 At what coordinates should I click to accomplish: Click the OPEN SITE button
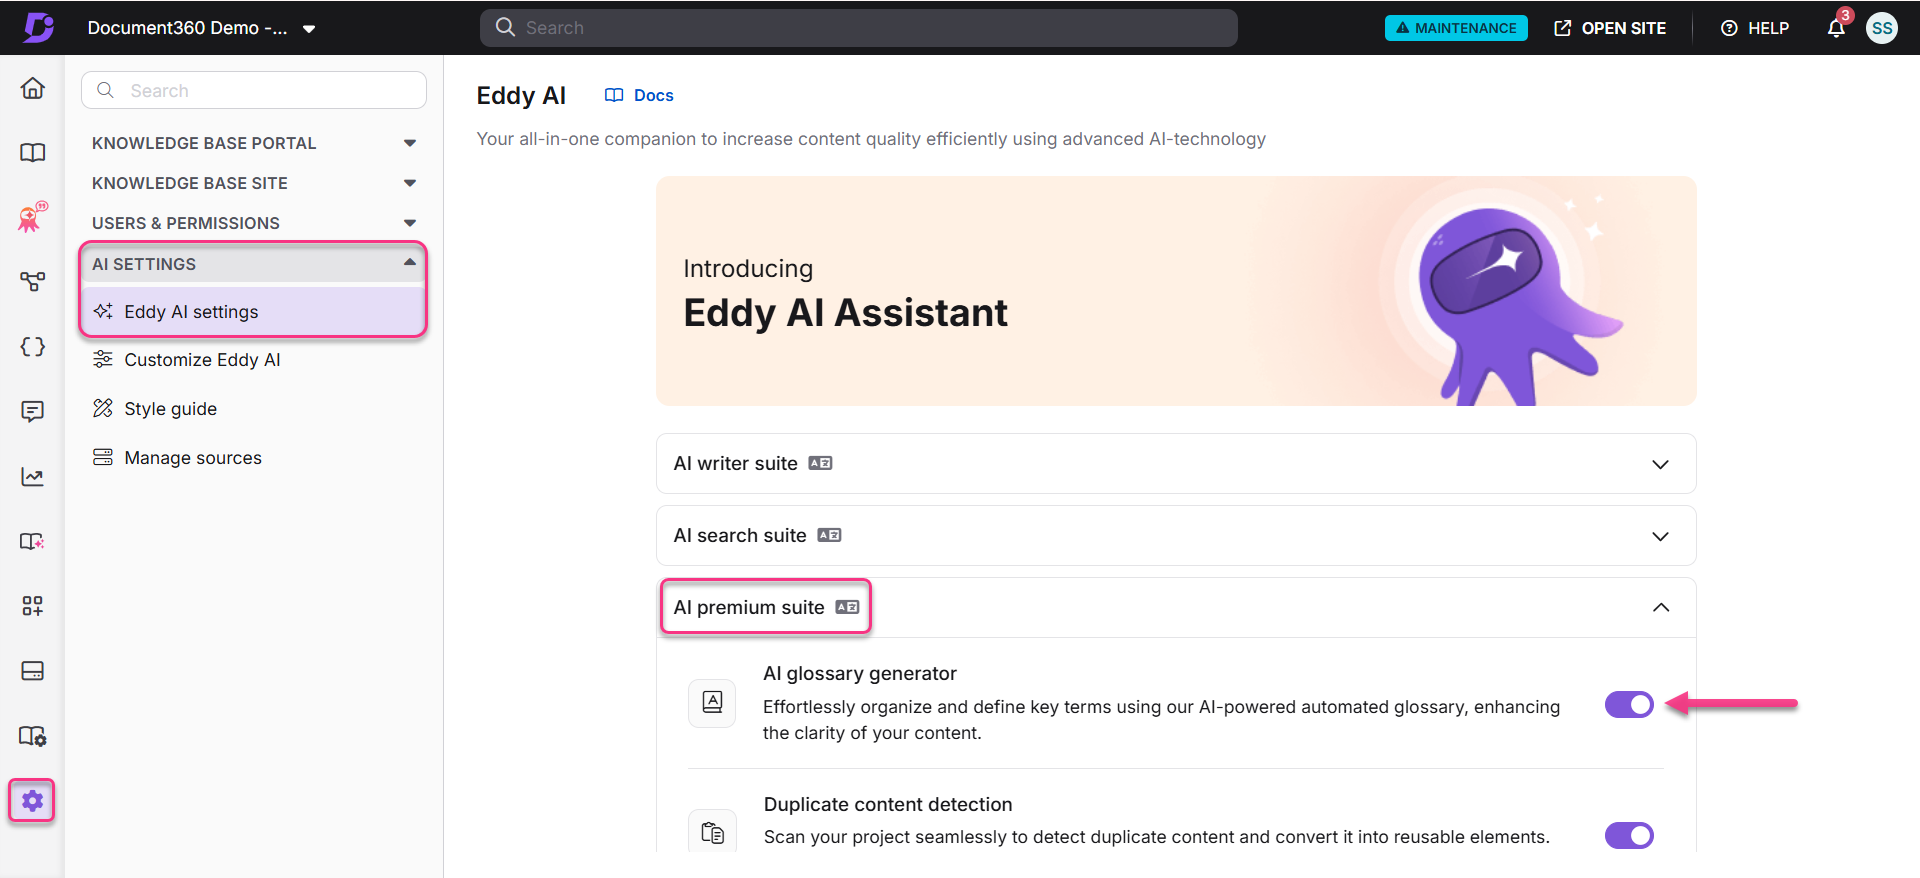click(1609, 28)
